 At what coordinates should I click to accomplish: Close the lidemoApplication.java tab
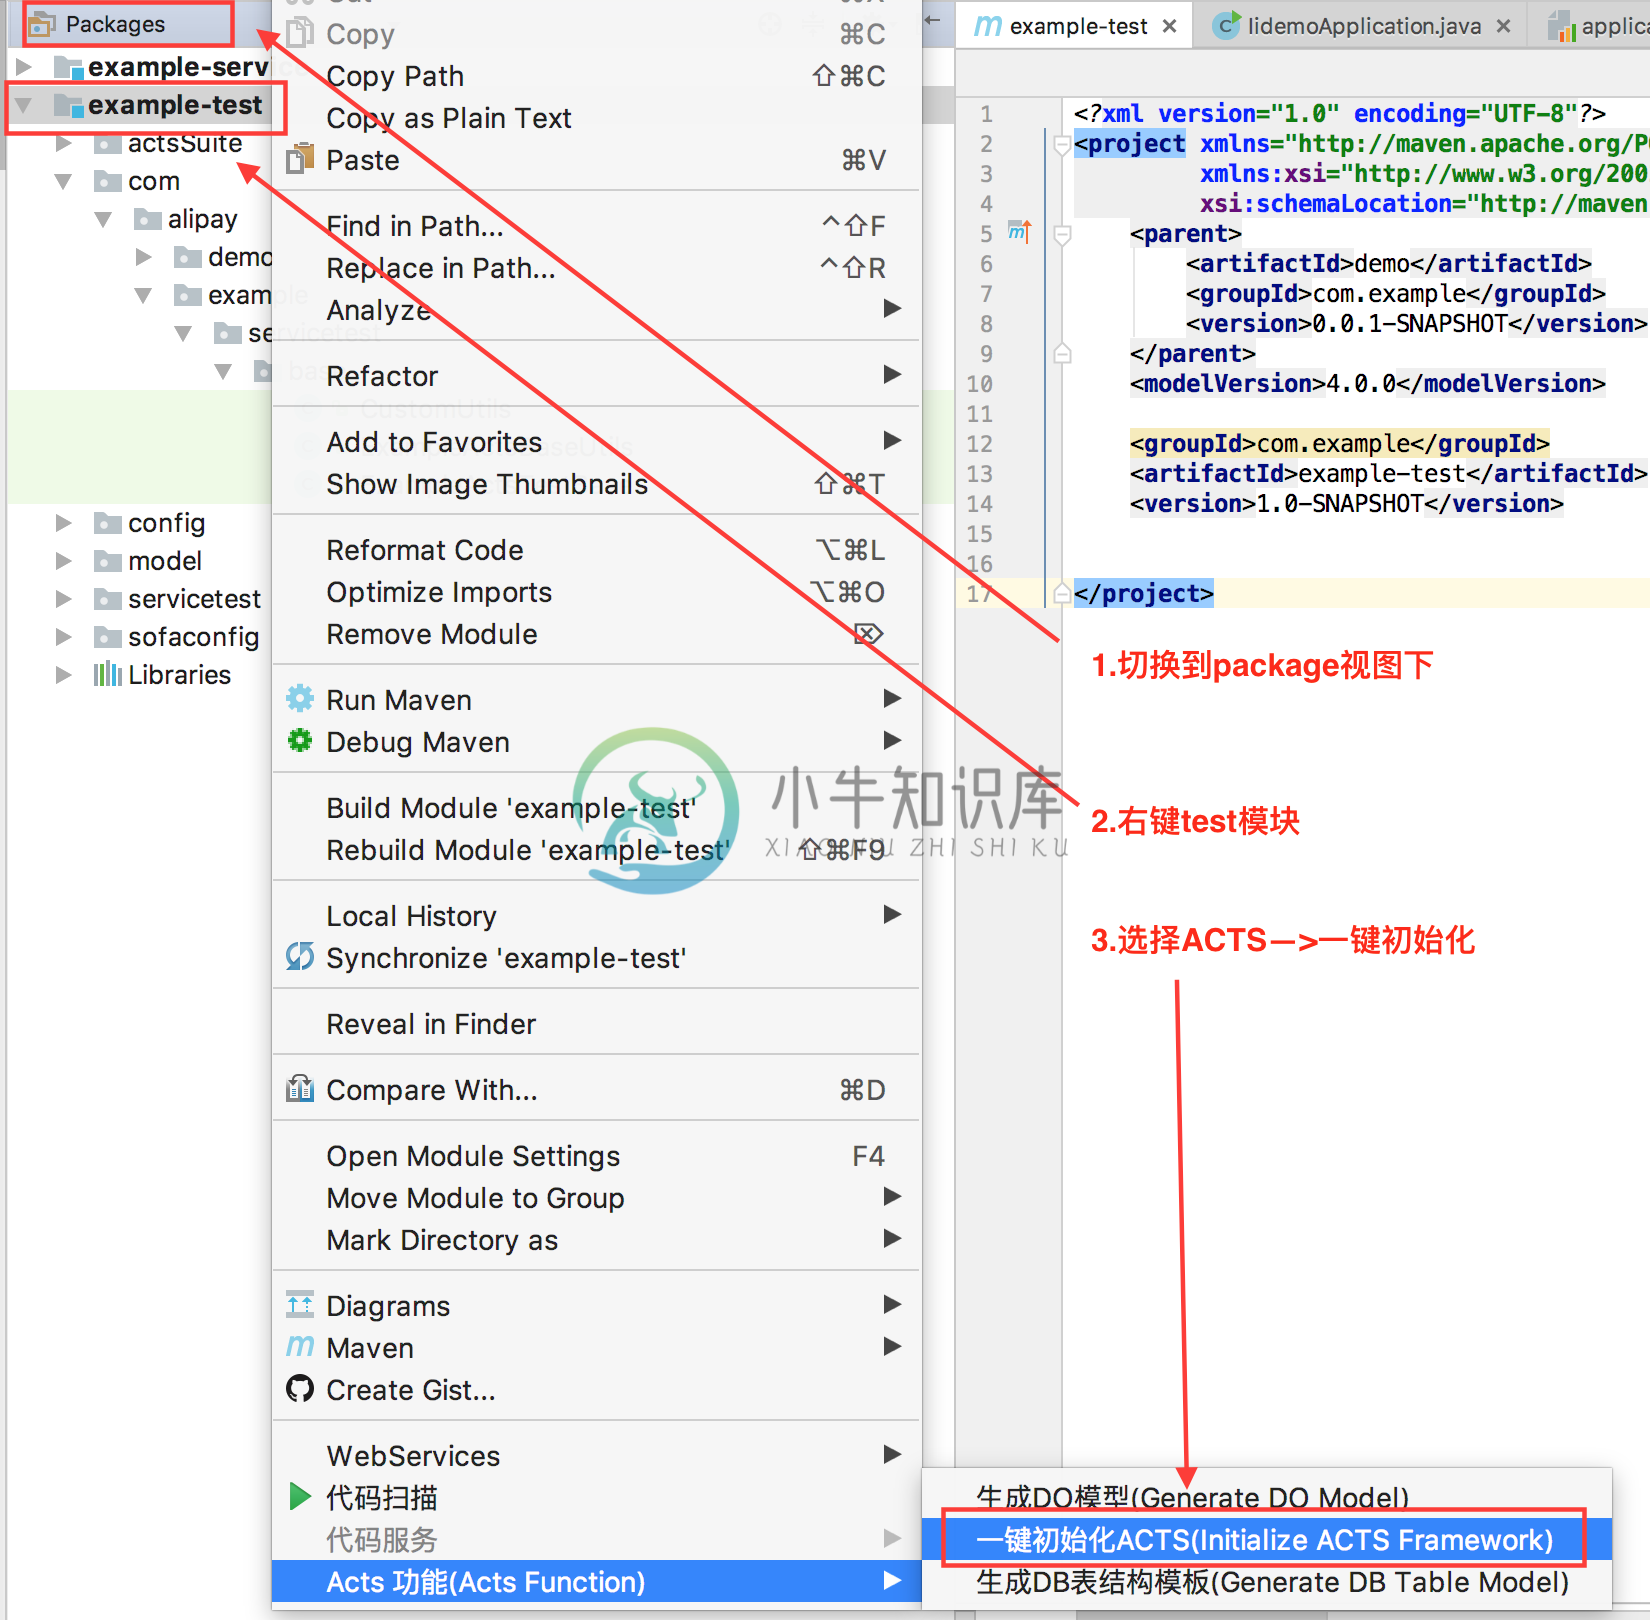click(1503, 26)
